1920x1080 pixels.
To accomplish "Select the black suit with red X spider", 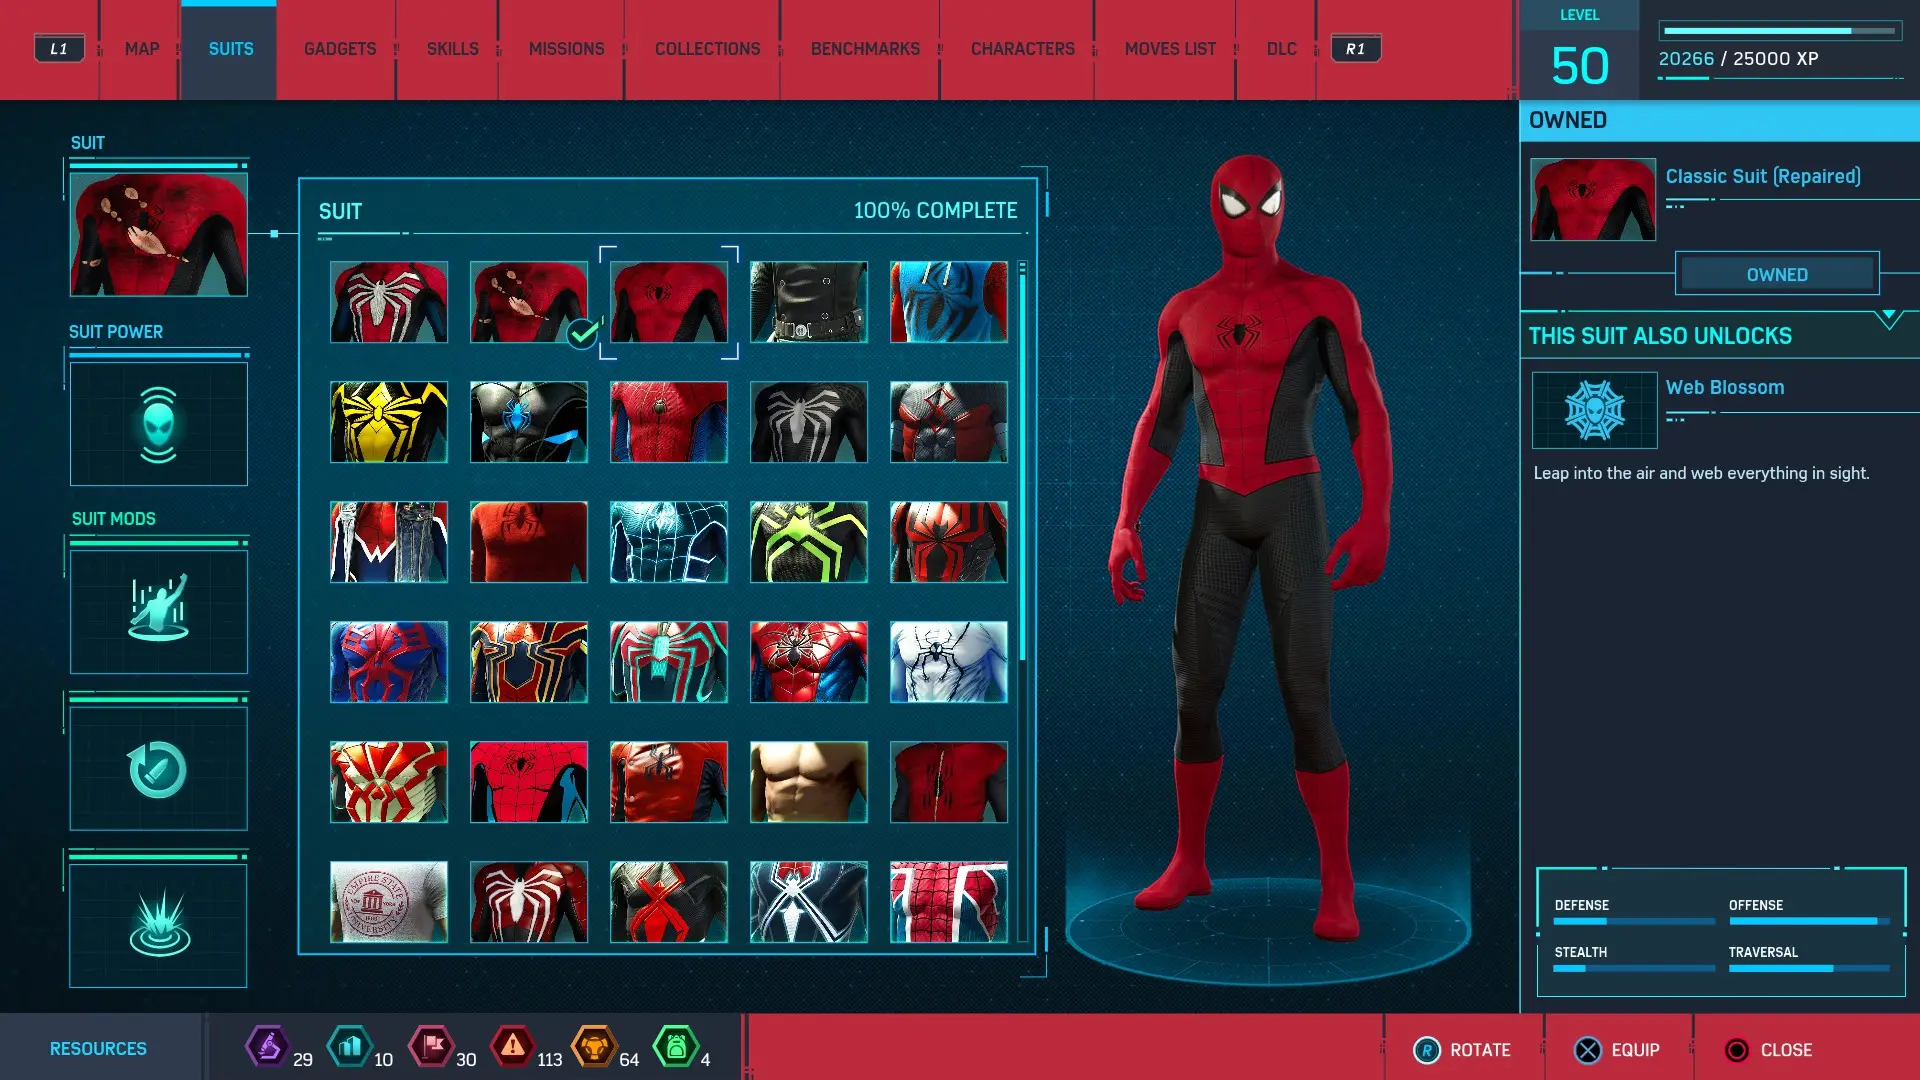I will tap(669, 902).
